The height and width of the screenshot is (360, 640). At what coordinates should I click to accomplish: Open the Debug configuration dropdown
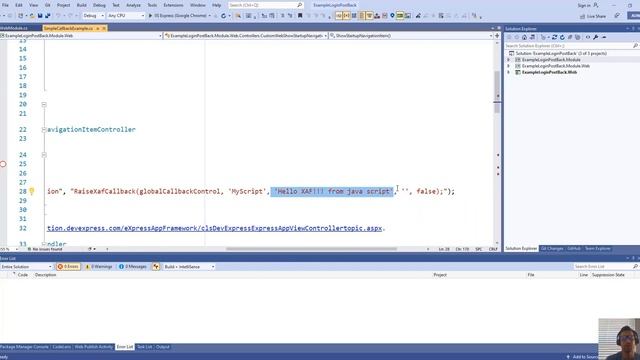pyautogui.click(x=93, y=16)
